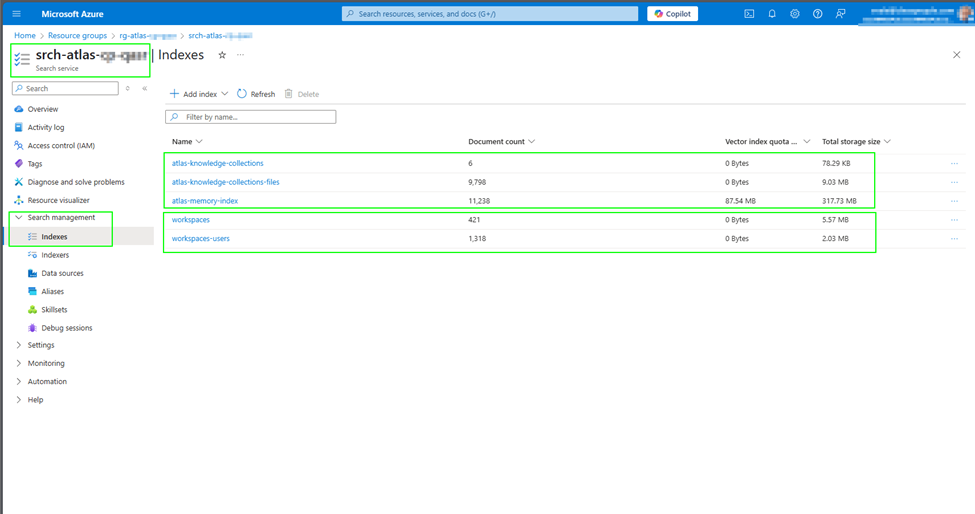Open Access control (IAM)
This screenshot has height=514, width=975.
61,145
